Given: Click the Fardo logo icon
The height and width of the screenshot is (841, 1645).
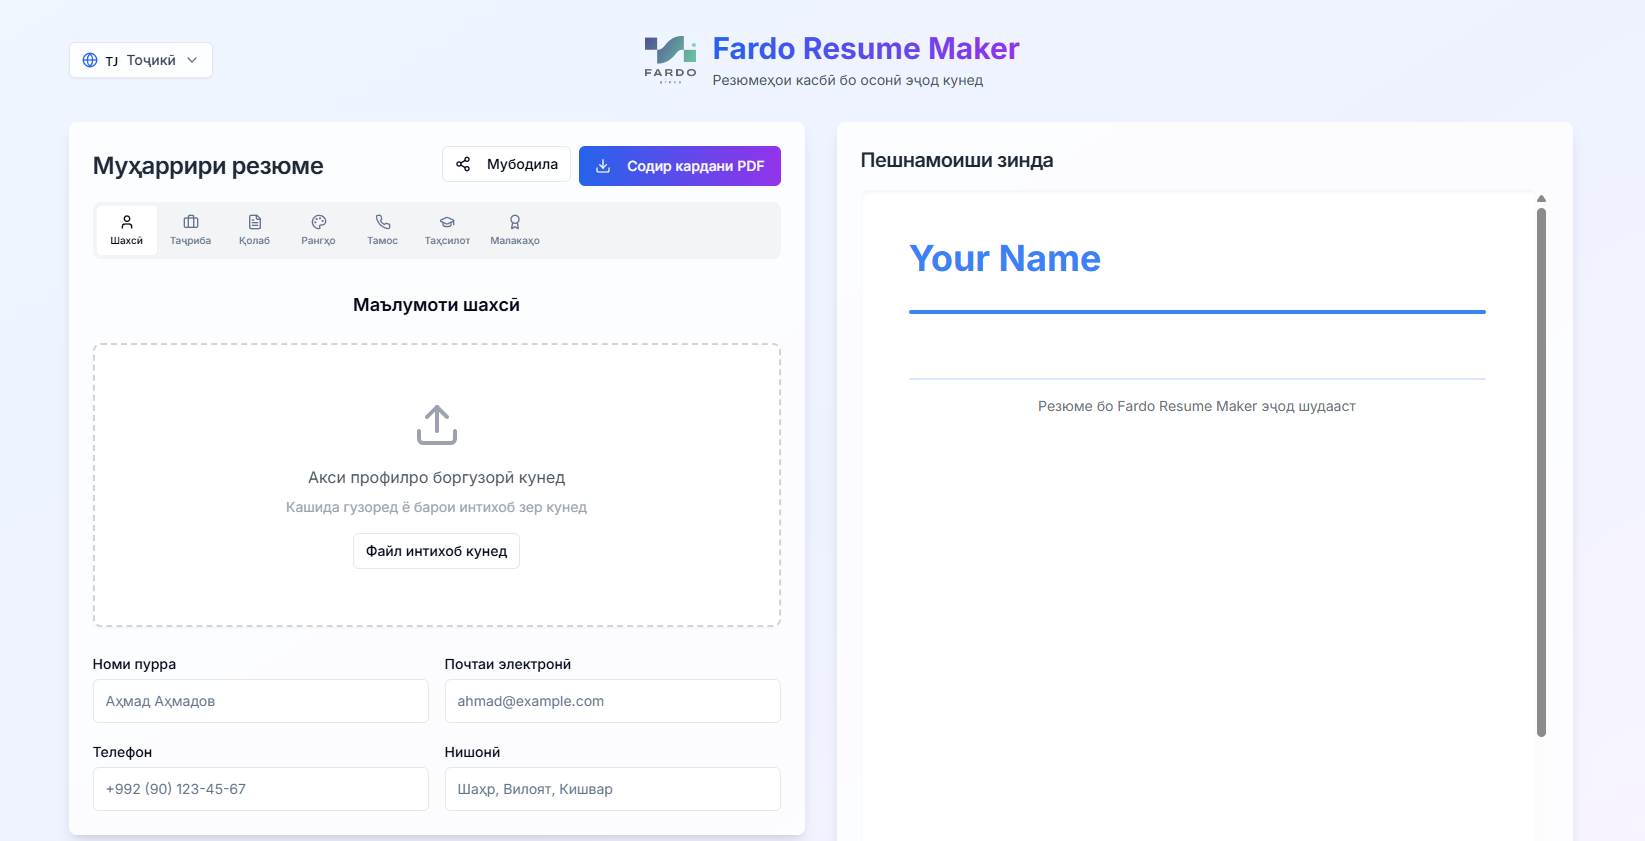Looking at the screenshot, I should coord(670,59).
